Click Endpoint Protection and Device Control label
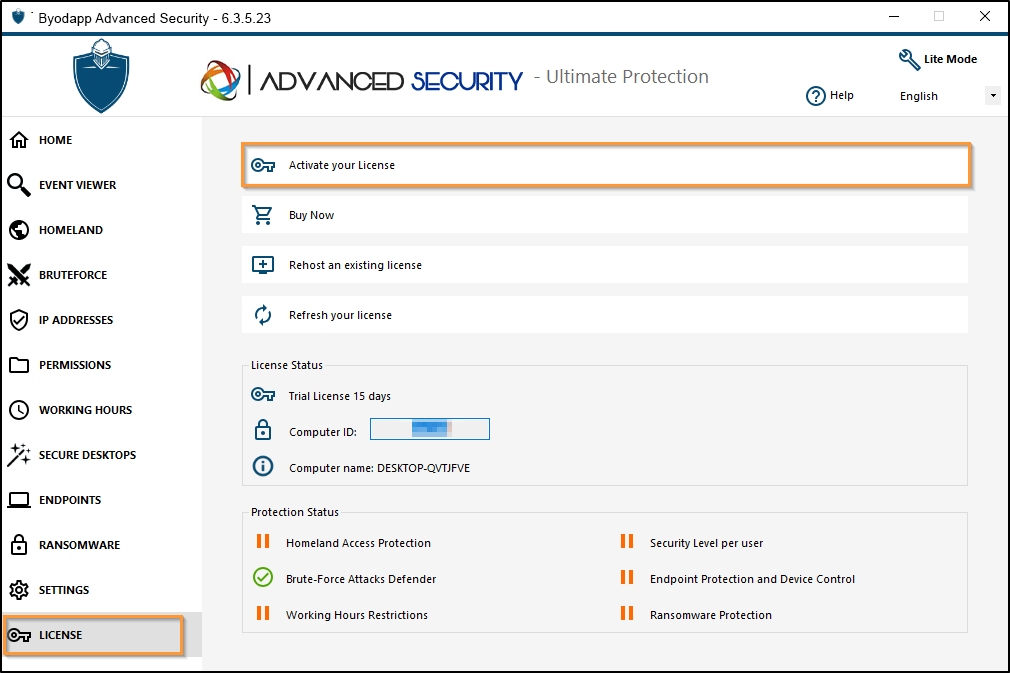Viewport: 1010px width, 673px height. pyautogui.click(x=752, y=579)
